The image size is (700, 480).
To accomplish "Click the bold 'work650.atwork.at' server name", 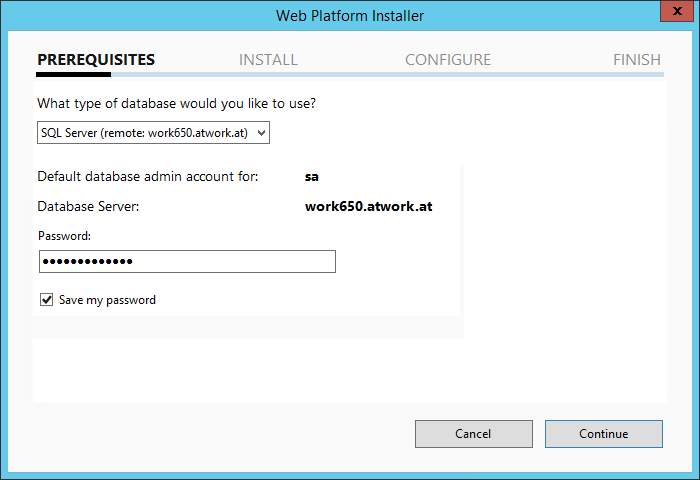I will (368, 207).
